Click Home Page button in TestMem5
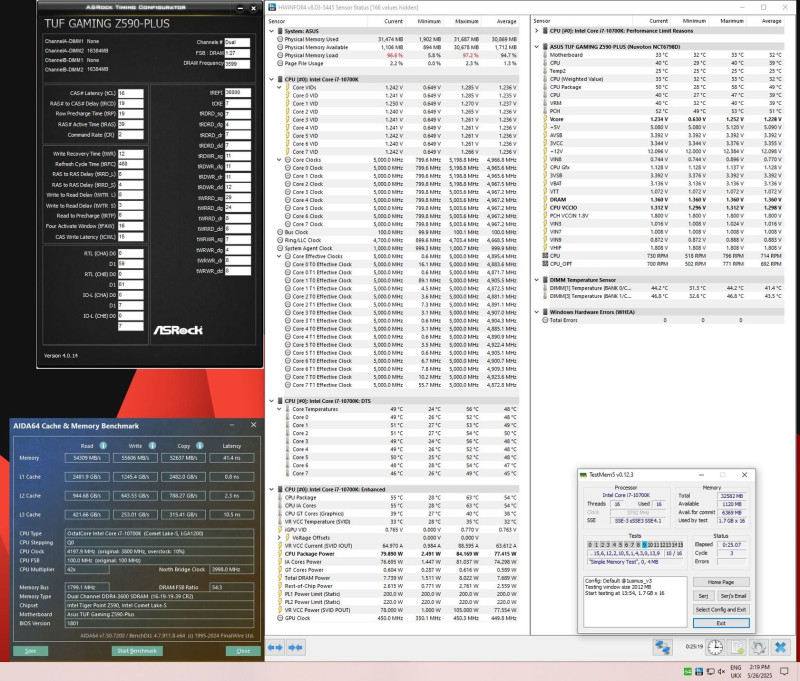This screenshot has width=800, height=681. (721, 582)
